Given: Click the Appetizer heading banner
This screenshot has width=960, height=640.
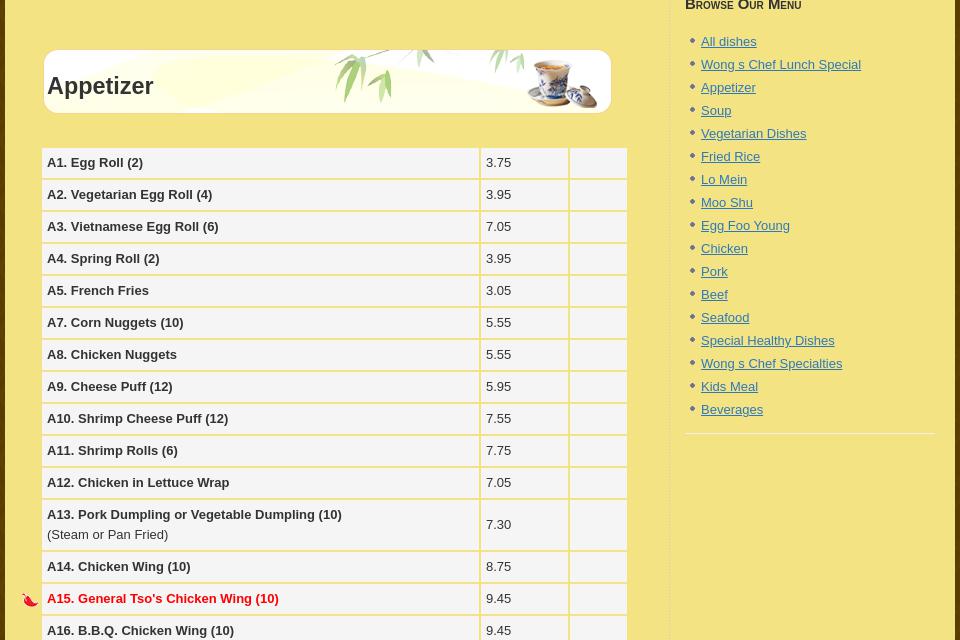Looking at the screenshot, I should pos(100,86).
